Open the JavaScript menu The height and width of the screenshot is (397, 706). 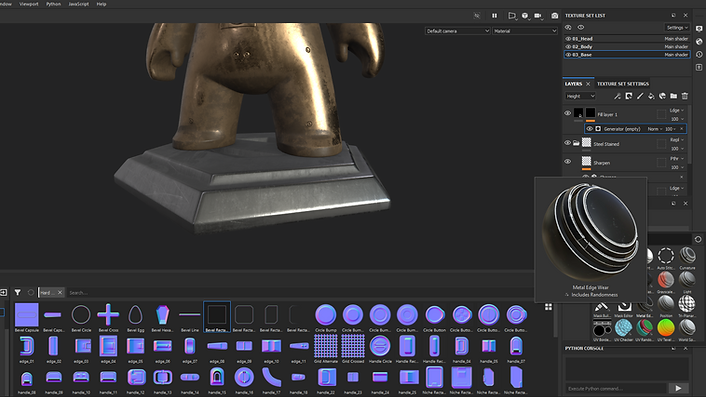[x=78, y=4]
